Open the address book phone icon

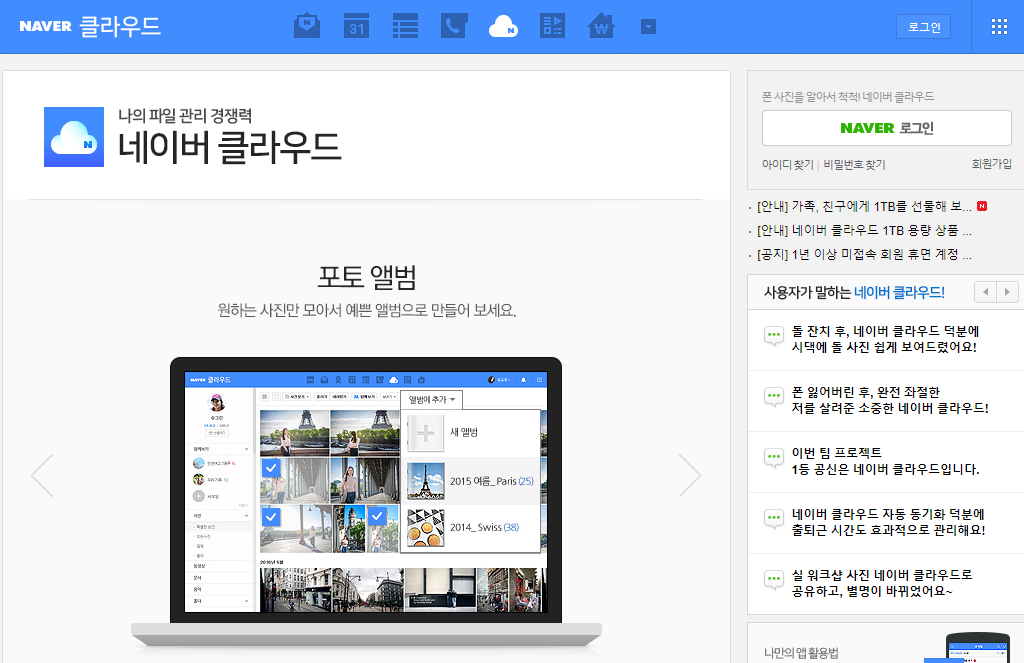click(x=454, y=26)
